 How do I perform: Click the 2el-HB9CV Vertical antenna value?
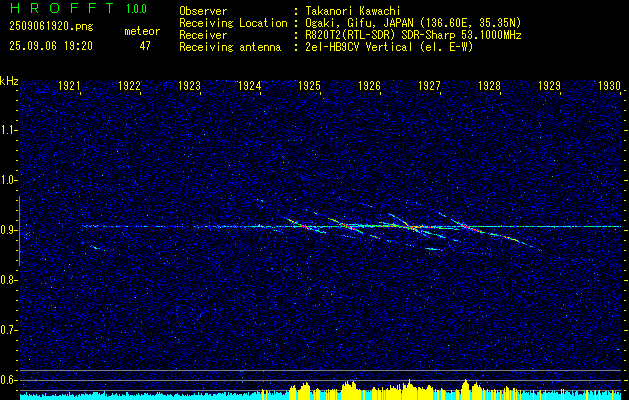point(389,47)
